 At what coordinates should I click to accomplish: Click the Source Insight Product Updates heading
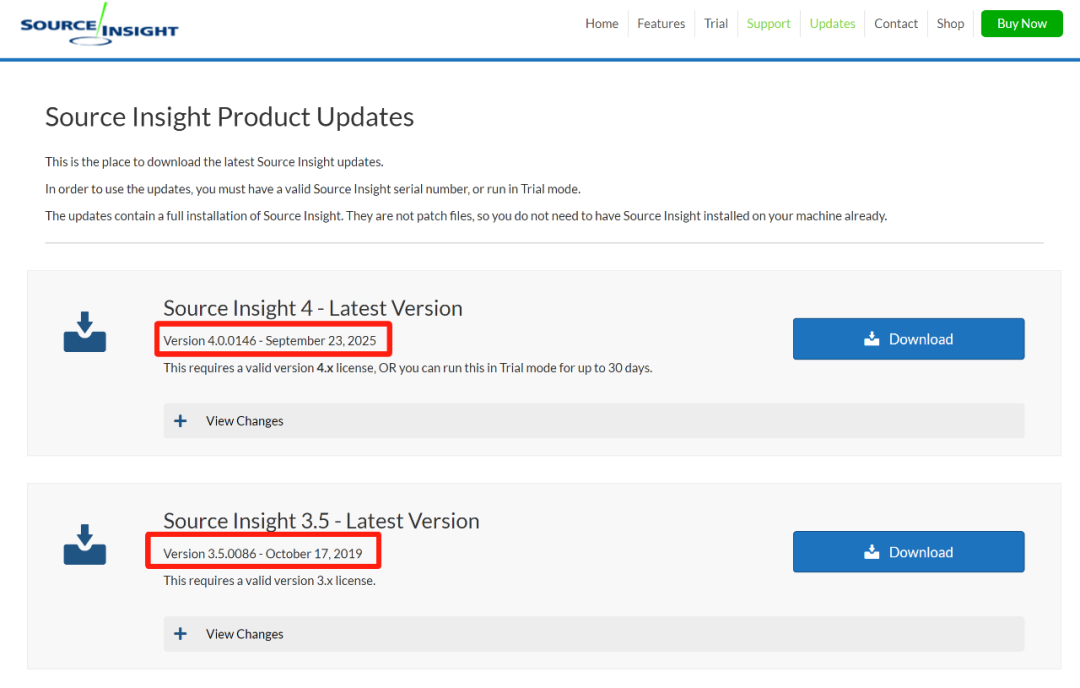229,117
